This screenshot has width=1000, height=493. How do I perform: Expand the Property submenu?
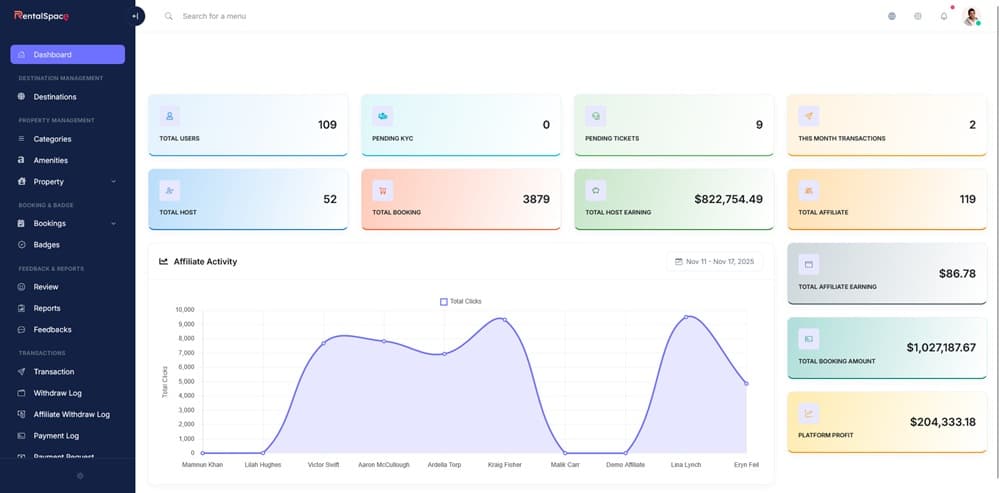pos(113,182)
